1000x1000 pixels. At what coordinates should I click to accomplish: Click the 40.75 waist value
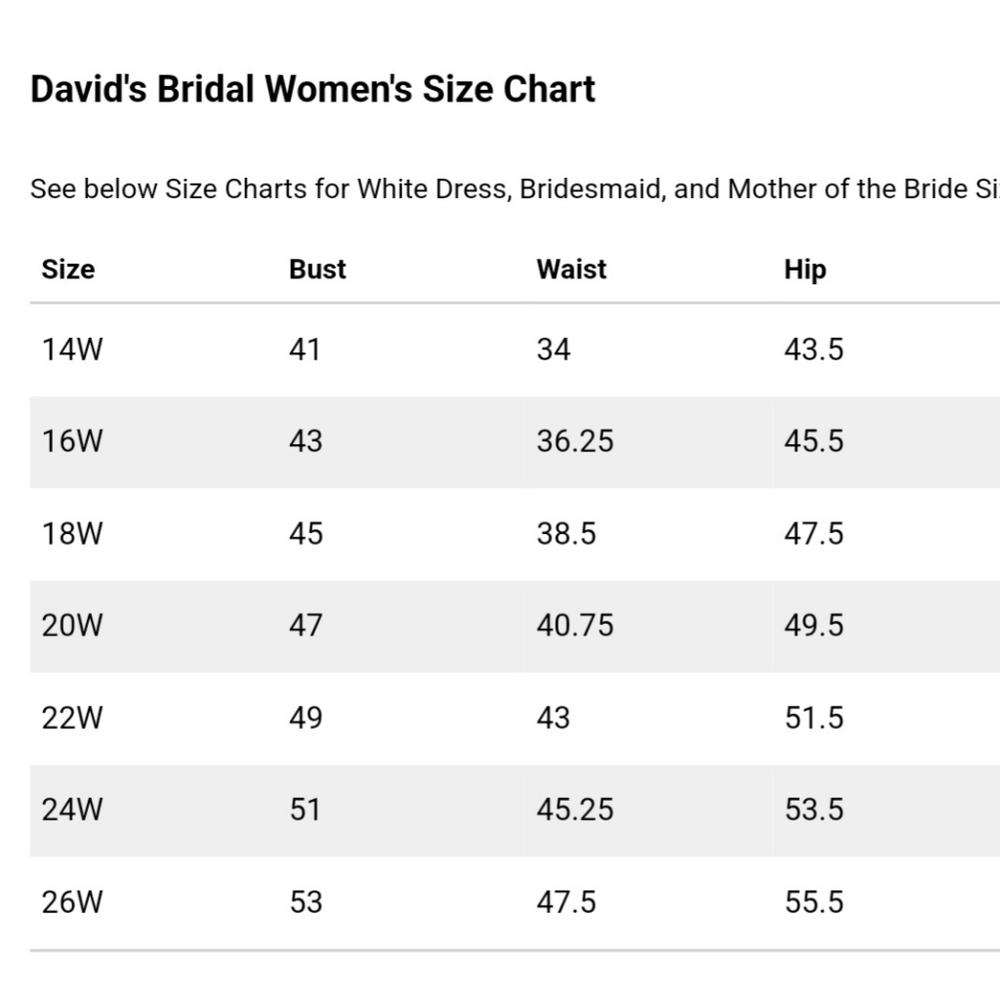coord(575,626)
